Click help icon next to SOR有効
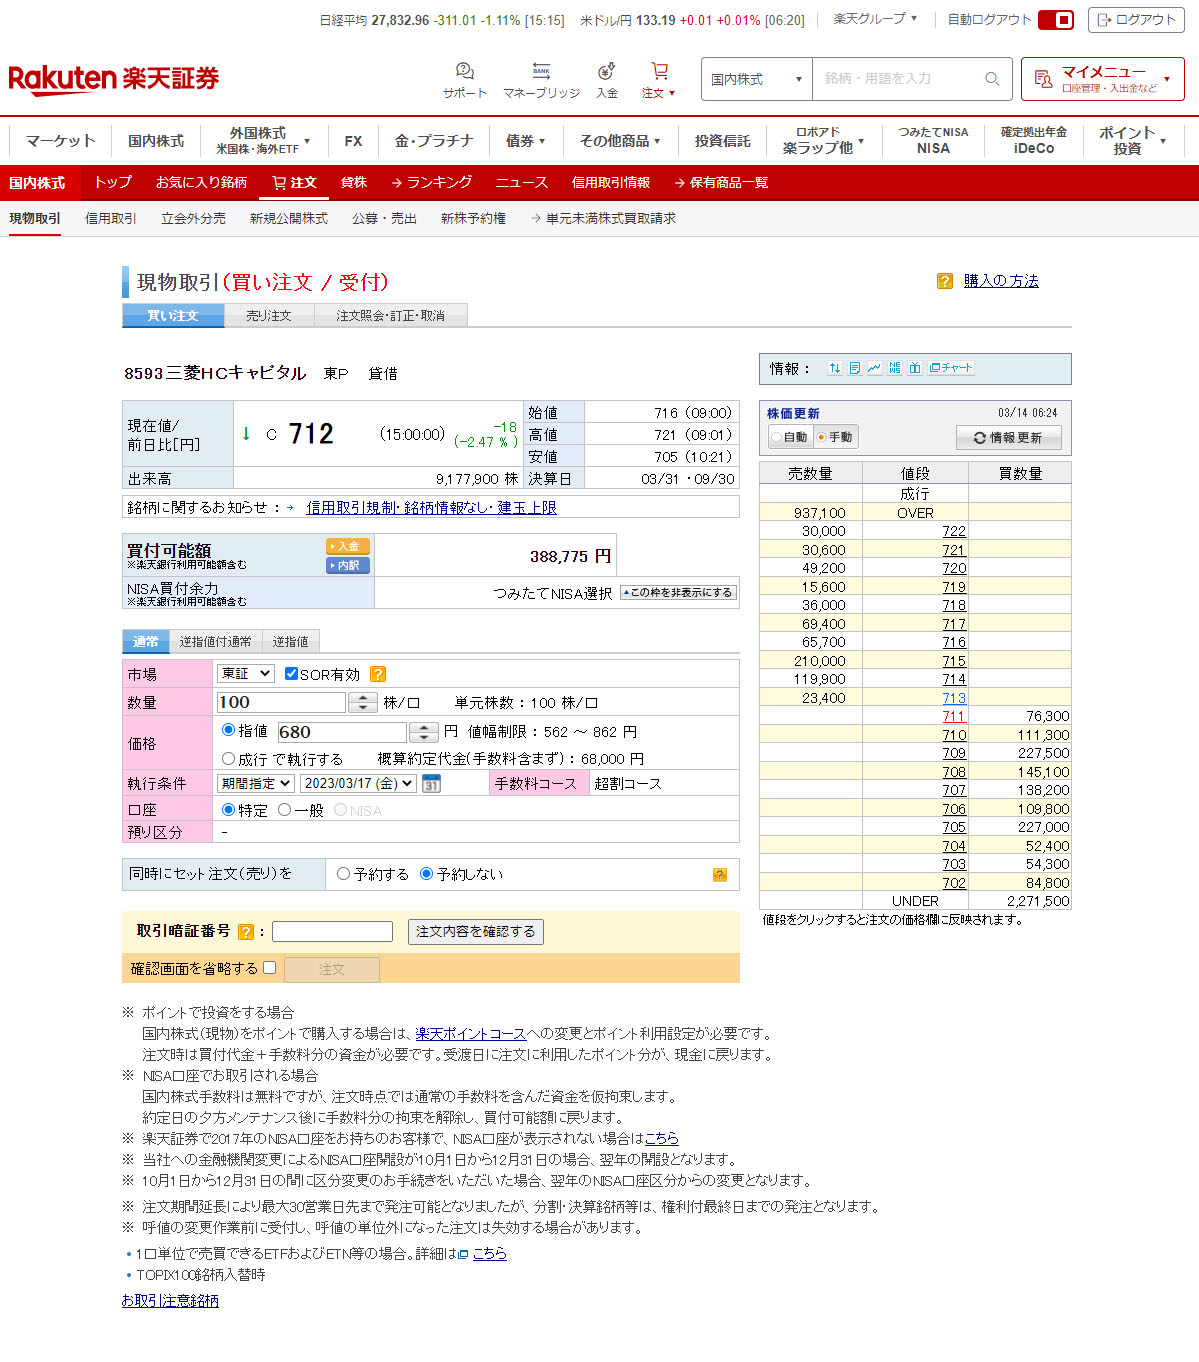Image resolution: width=1199 pixels, height=1362 pixels. pyautogui.click(x=378, y=675)
